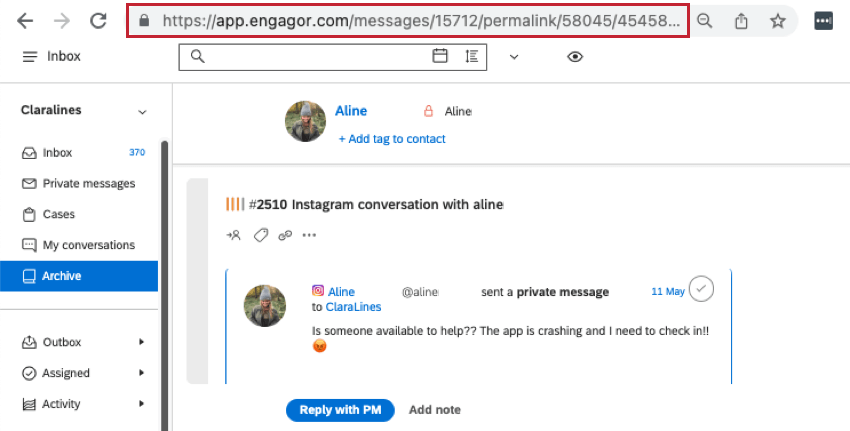
Task: Click Aline's avatar in the message
Action: (x=265, y=306)
